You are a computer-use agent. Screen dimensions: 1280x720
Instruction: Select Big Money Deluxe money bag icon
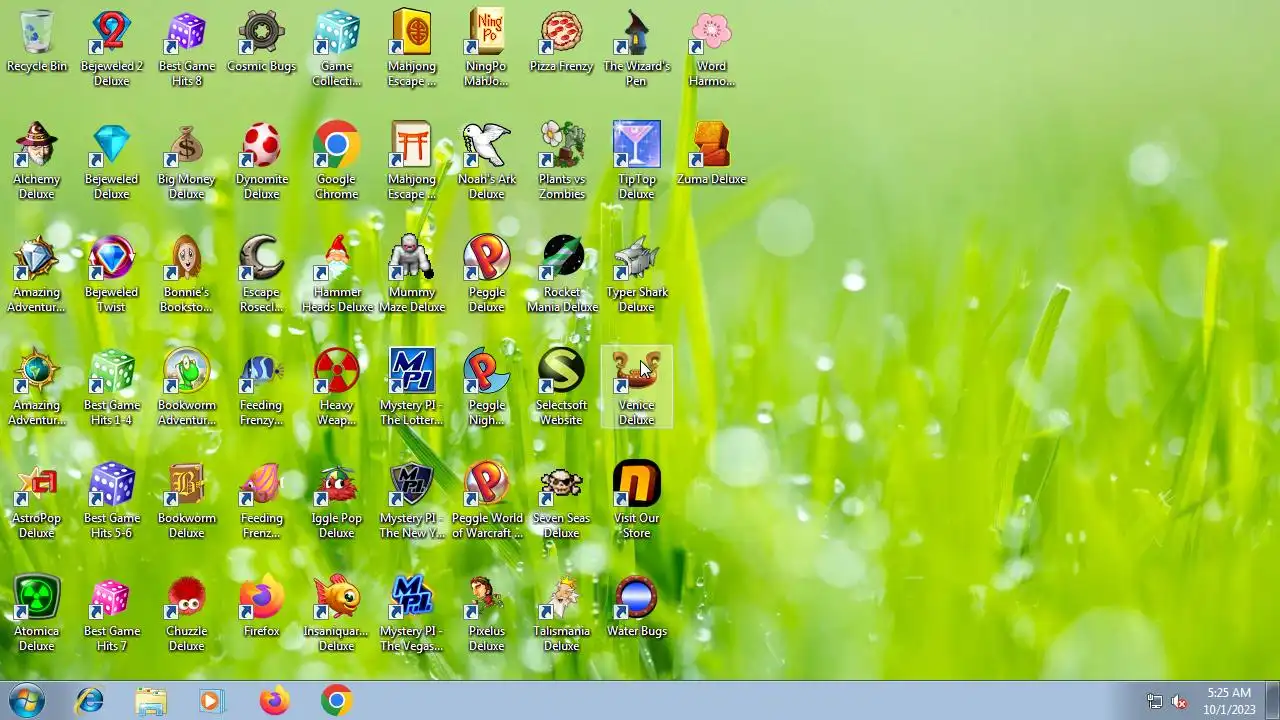click(x=186, y=145)
